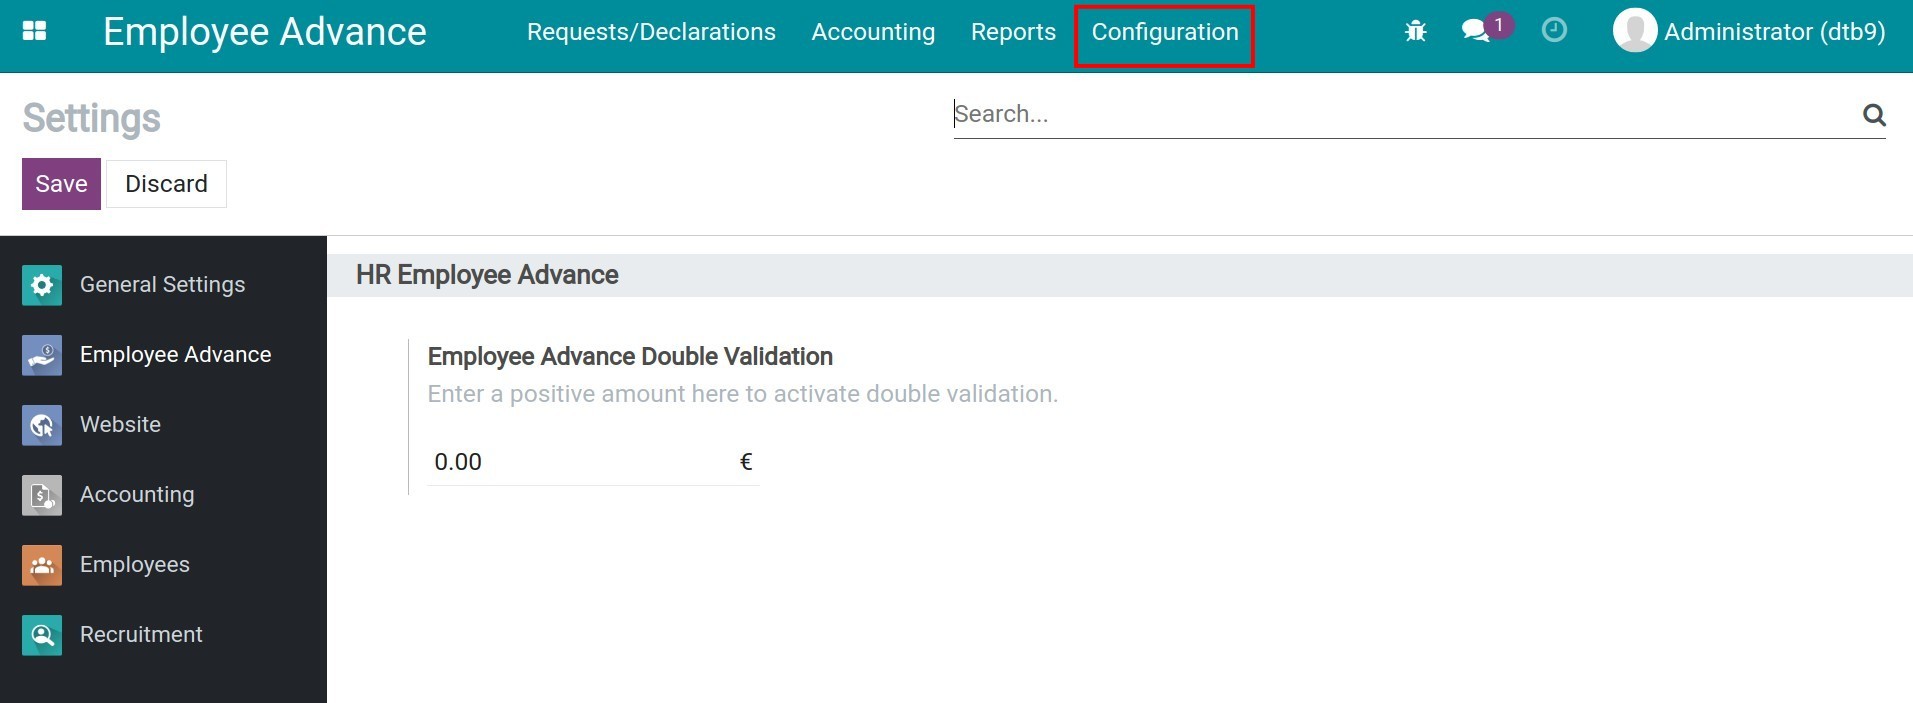1913x703 pixels.
Task: Click the Discard button
Action: tap(166, 184)
